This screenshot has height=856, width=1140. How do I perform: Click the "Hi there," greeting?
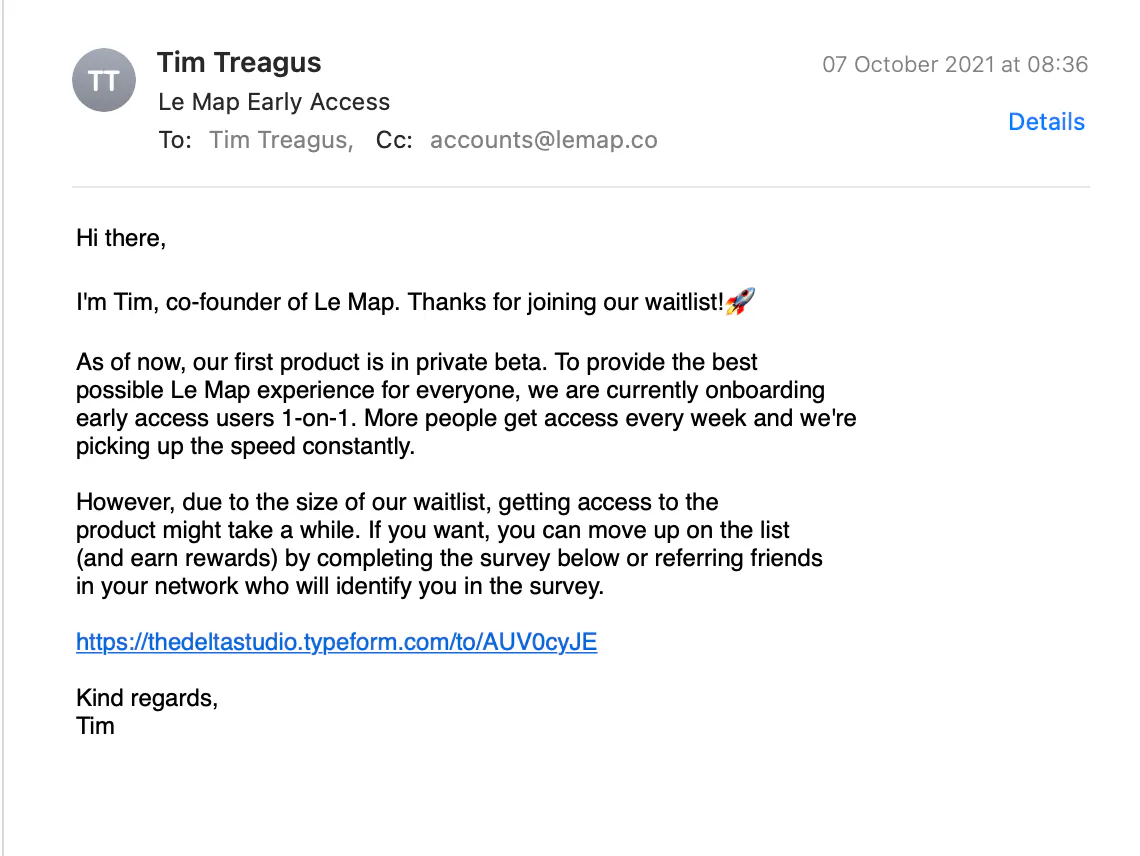[121, 239]
